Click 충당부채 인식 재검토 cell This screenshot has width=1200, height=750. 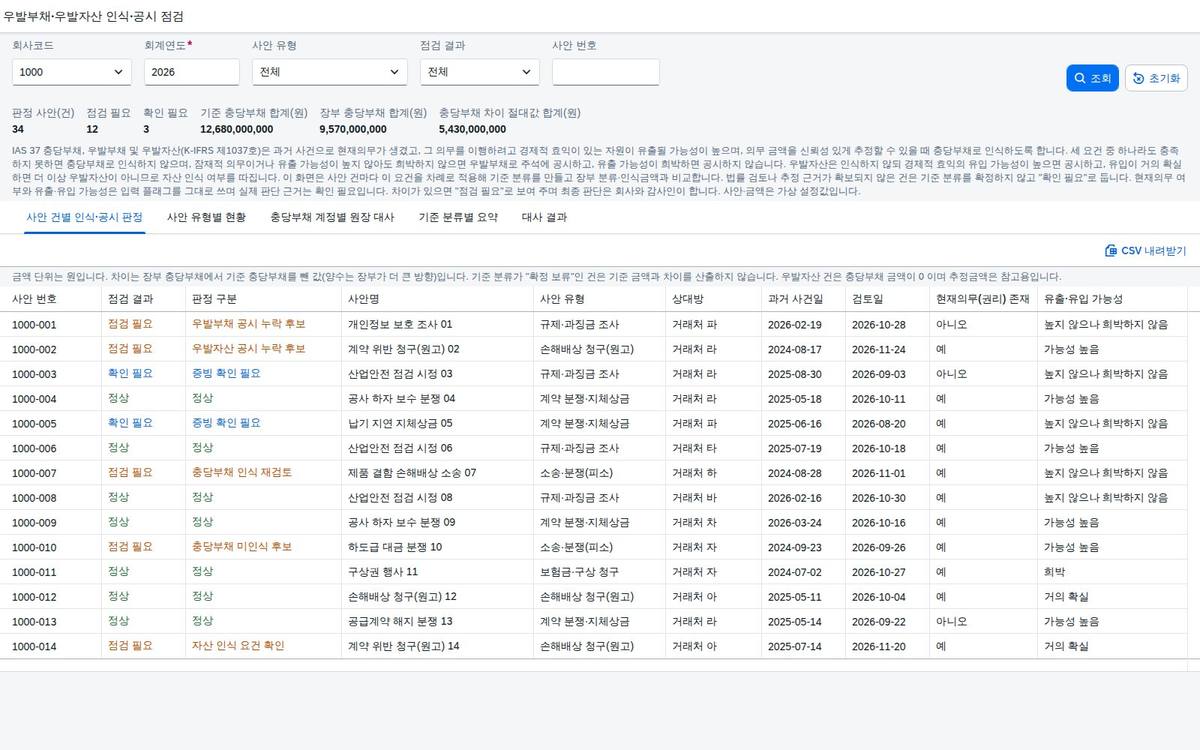[241, 473]
